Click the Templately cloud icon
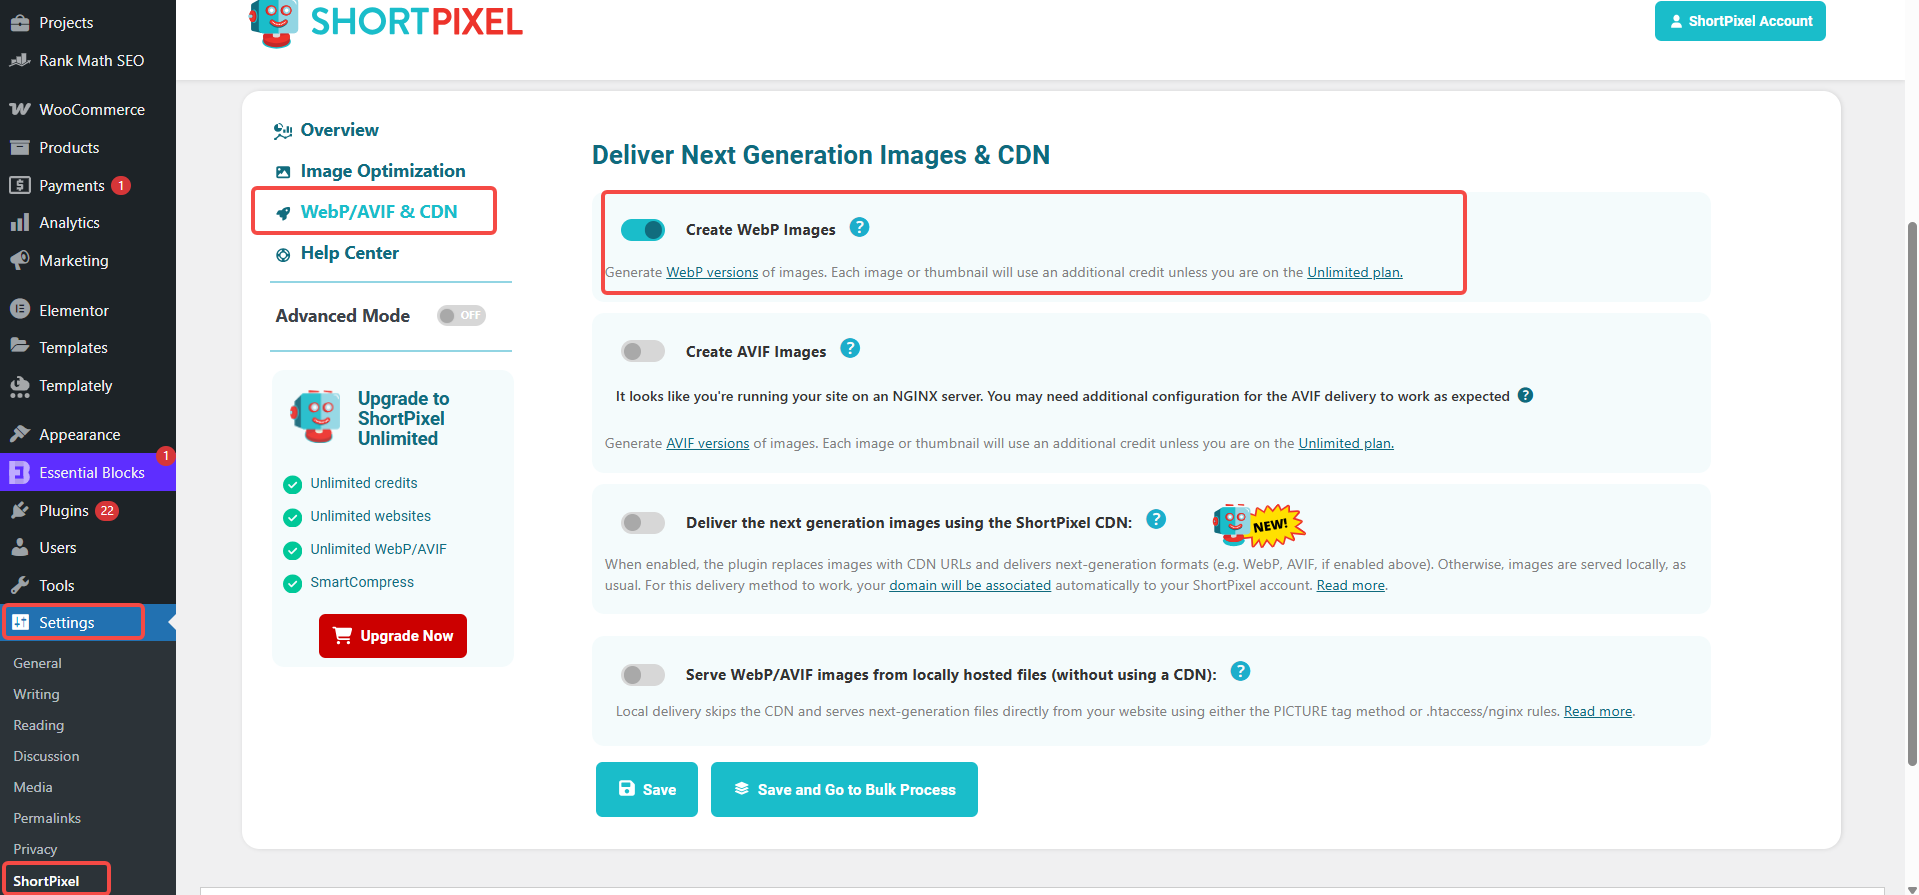1919x895 pixels. click(20, 385)
